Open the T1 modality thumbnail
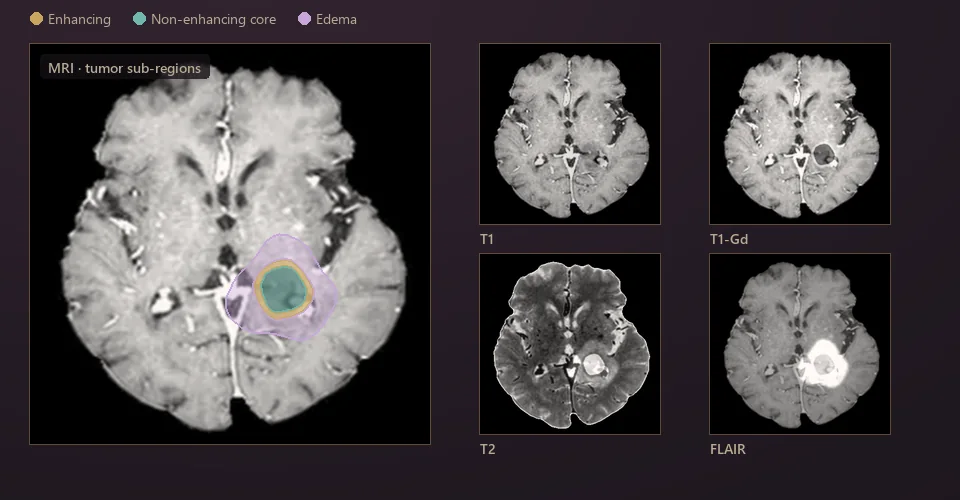The width and height of the screenshot is (960, 500). coord(569,133)
